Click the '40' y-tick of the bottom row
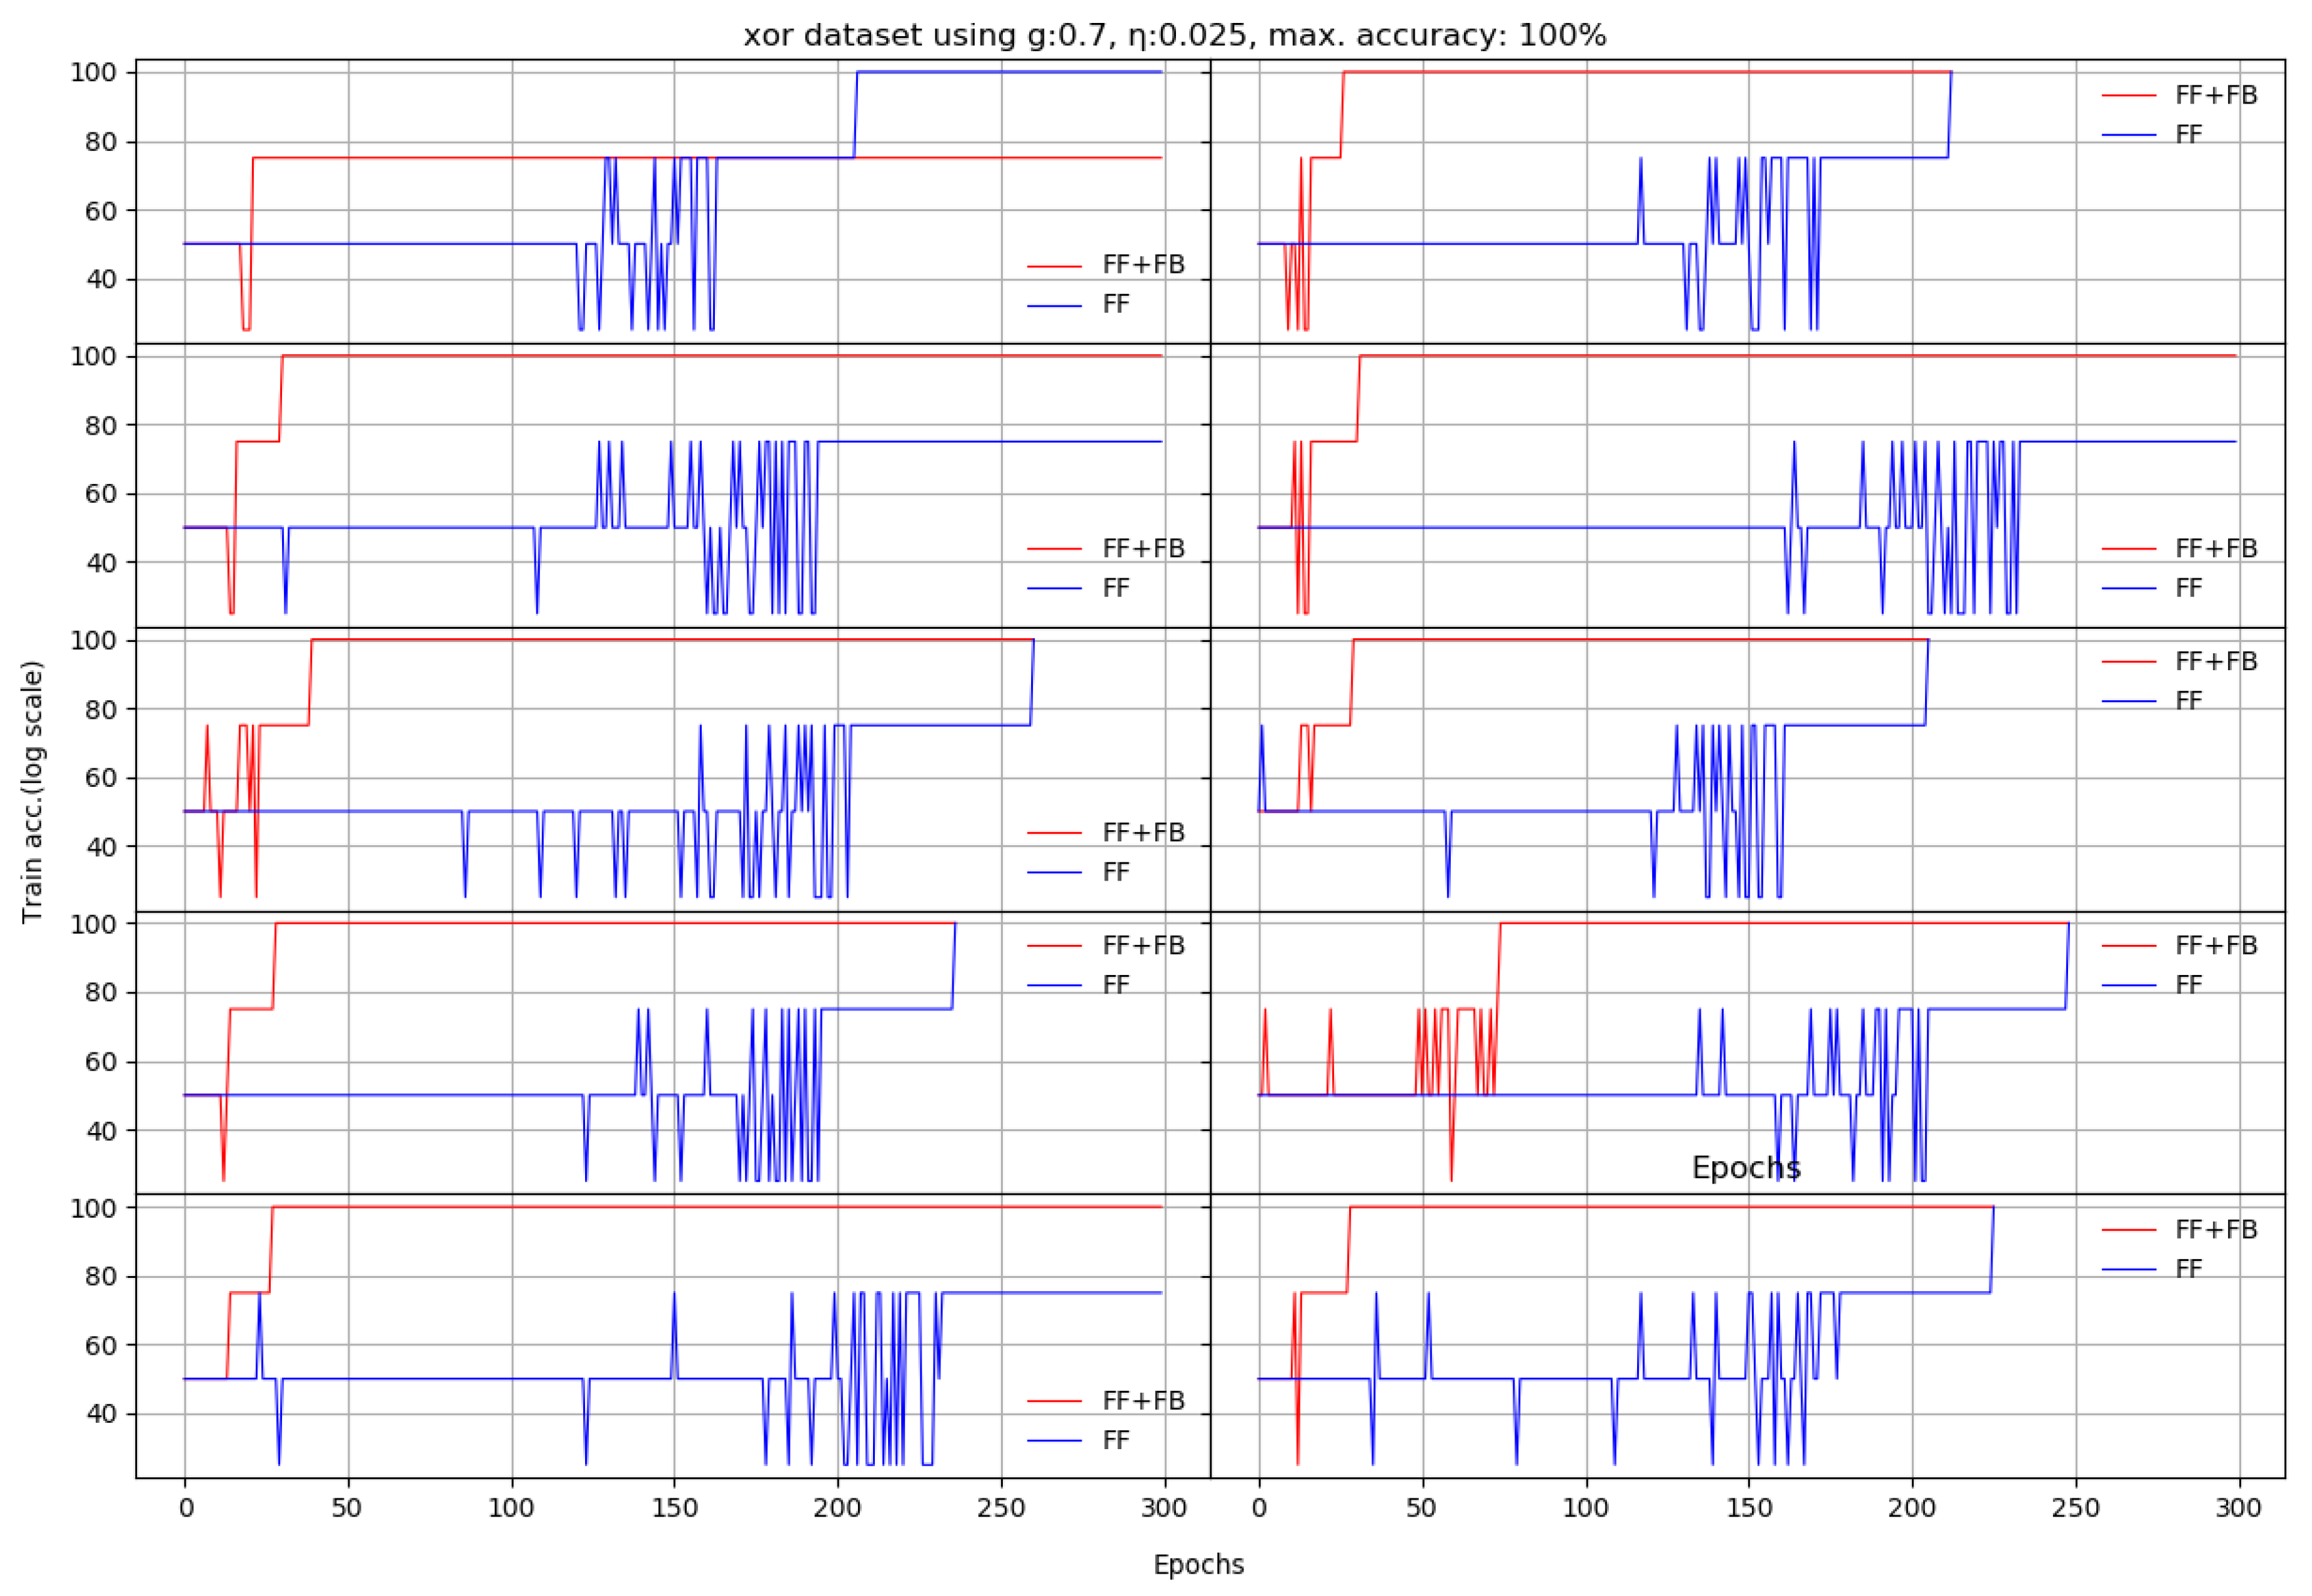Screen dimensions: 2312x1596 click(102, 1413)
